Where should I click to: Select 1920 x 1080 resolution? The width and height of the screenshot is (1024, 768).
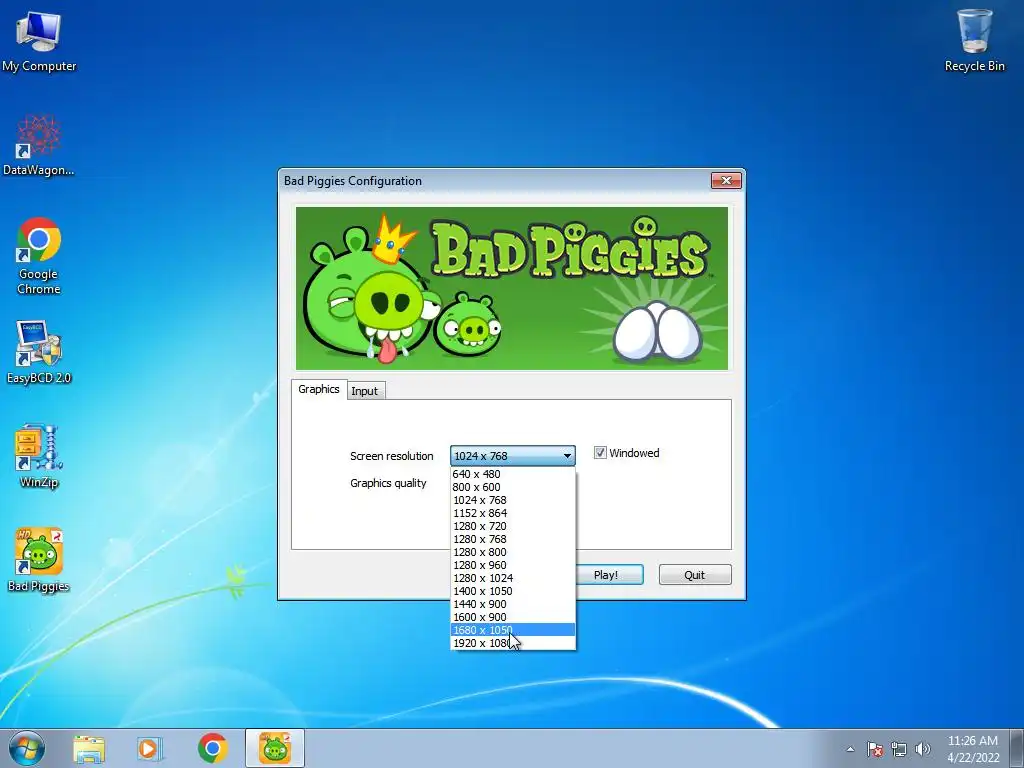tap(513, 643)
